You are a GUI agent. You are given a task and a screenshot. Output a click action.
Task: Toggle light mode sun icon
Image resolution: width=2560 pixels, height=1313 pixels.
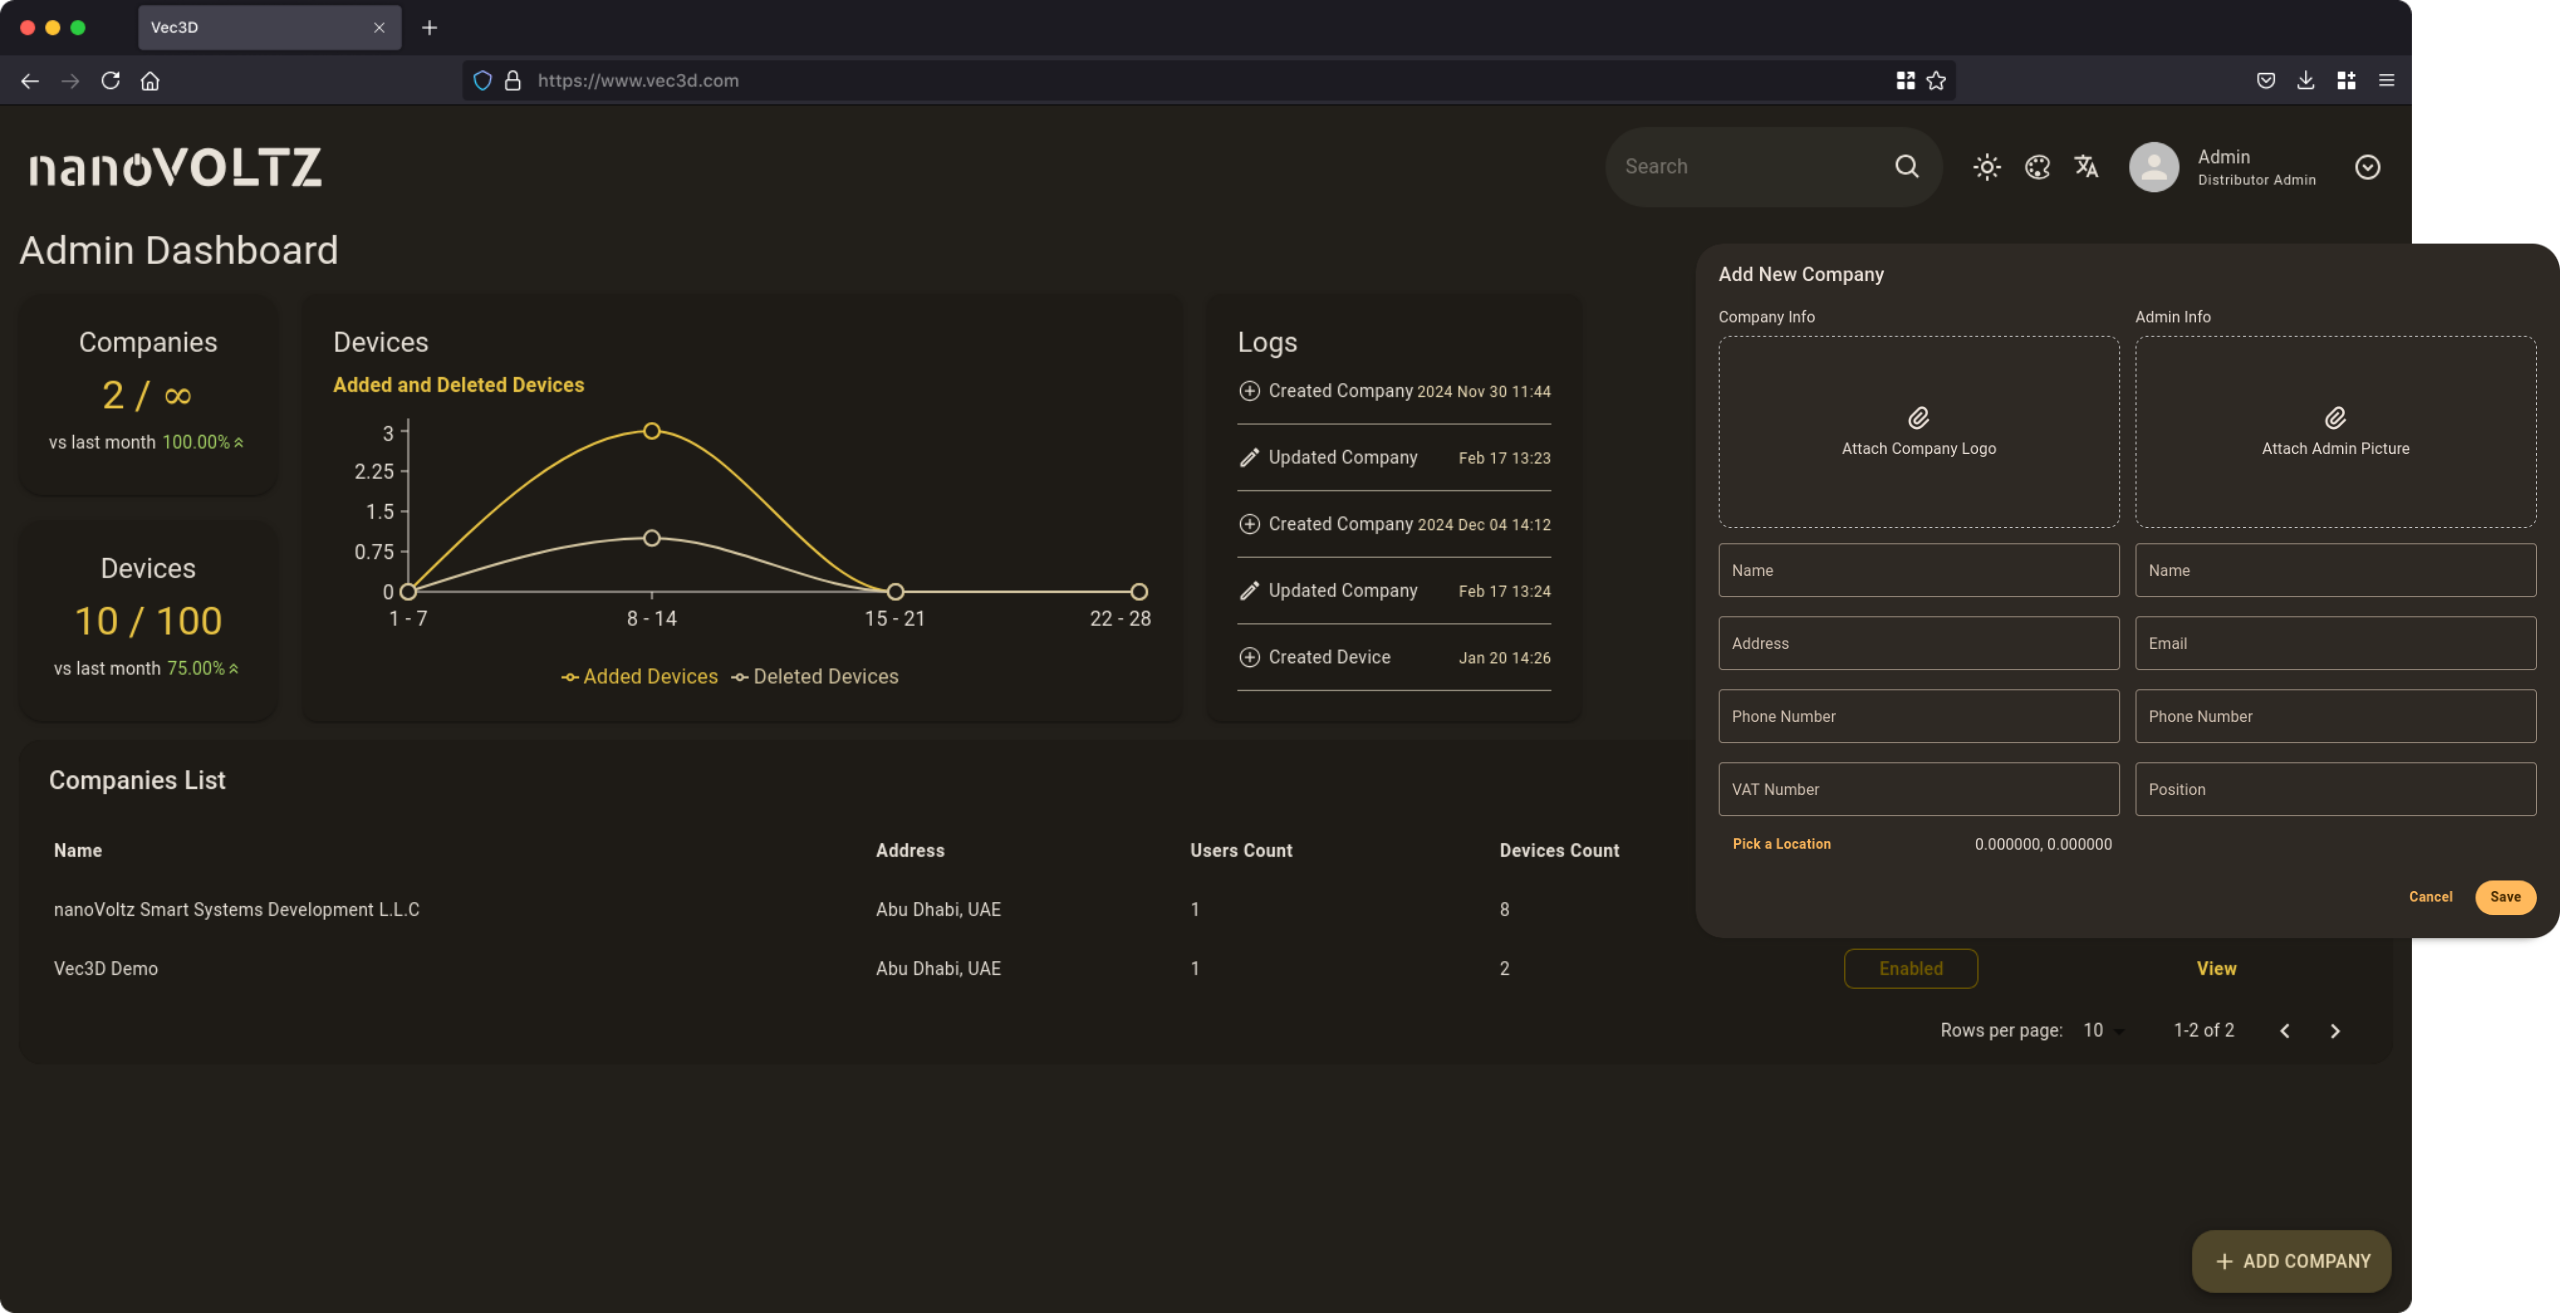coord(1987,167)
